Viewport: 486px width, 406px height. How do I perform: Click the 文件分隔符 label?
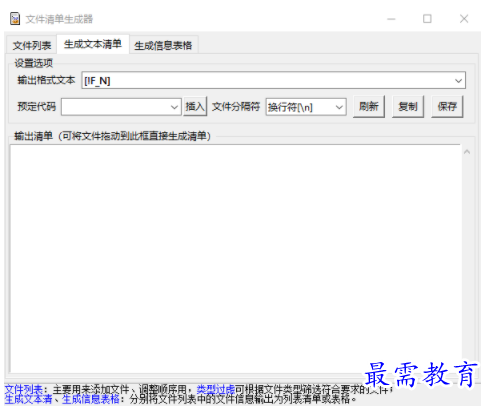click(236, 107)
